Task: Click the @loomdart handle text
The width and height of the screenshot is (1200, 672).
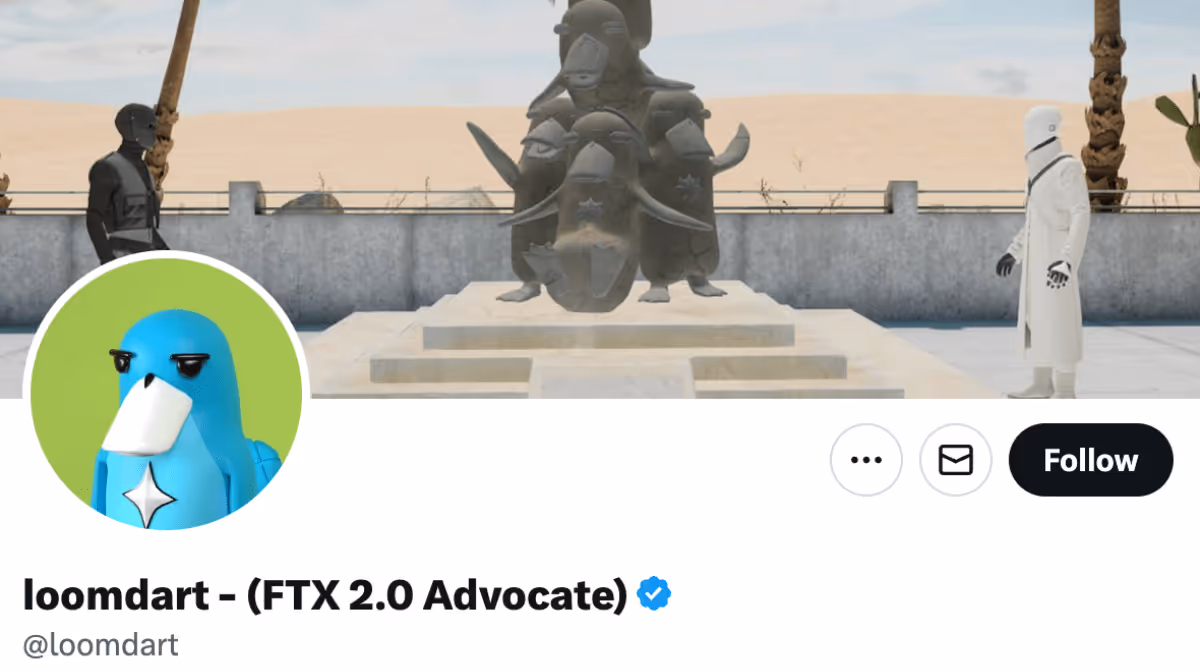Action: pyautogui.click(x=101, y=645)
